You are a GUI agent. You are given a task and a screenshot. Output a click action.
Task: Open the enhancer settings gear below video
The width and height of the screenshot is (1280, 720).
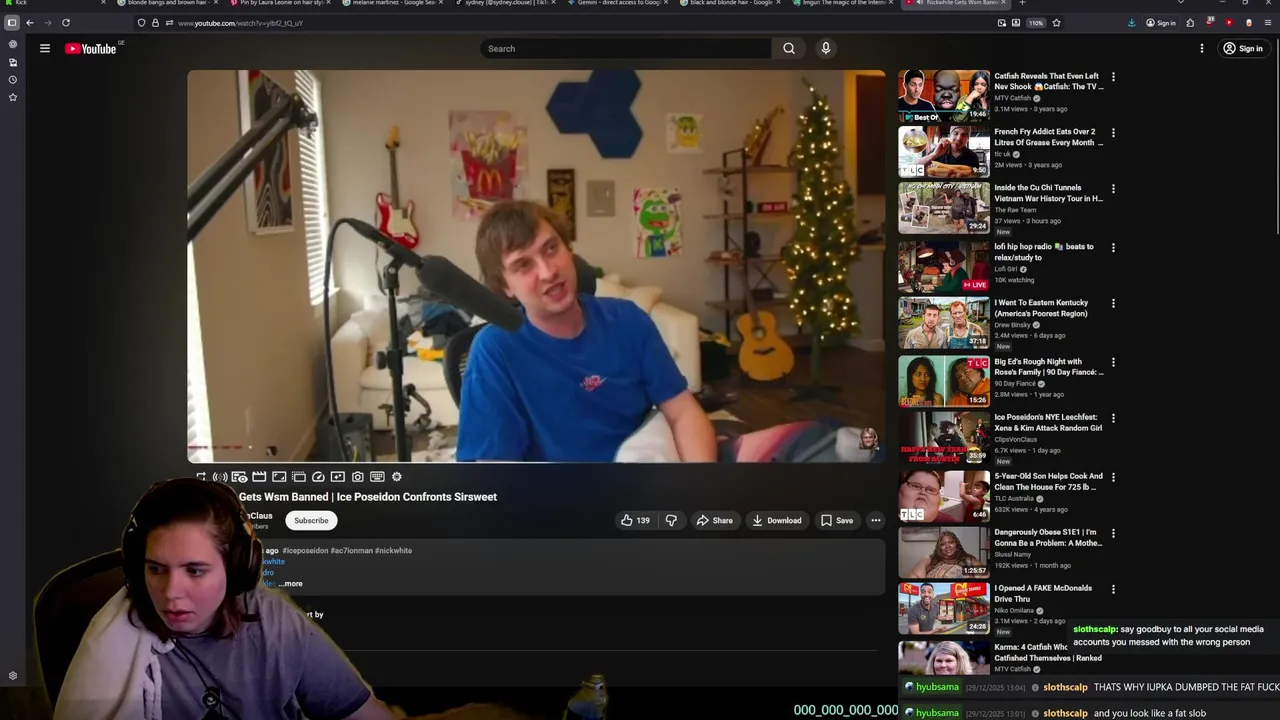[396, 477]
